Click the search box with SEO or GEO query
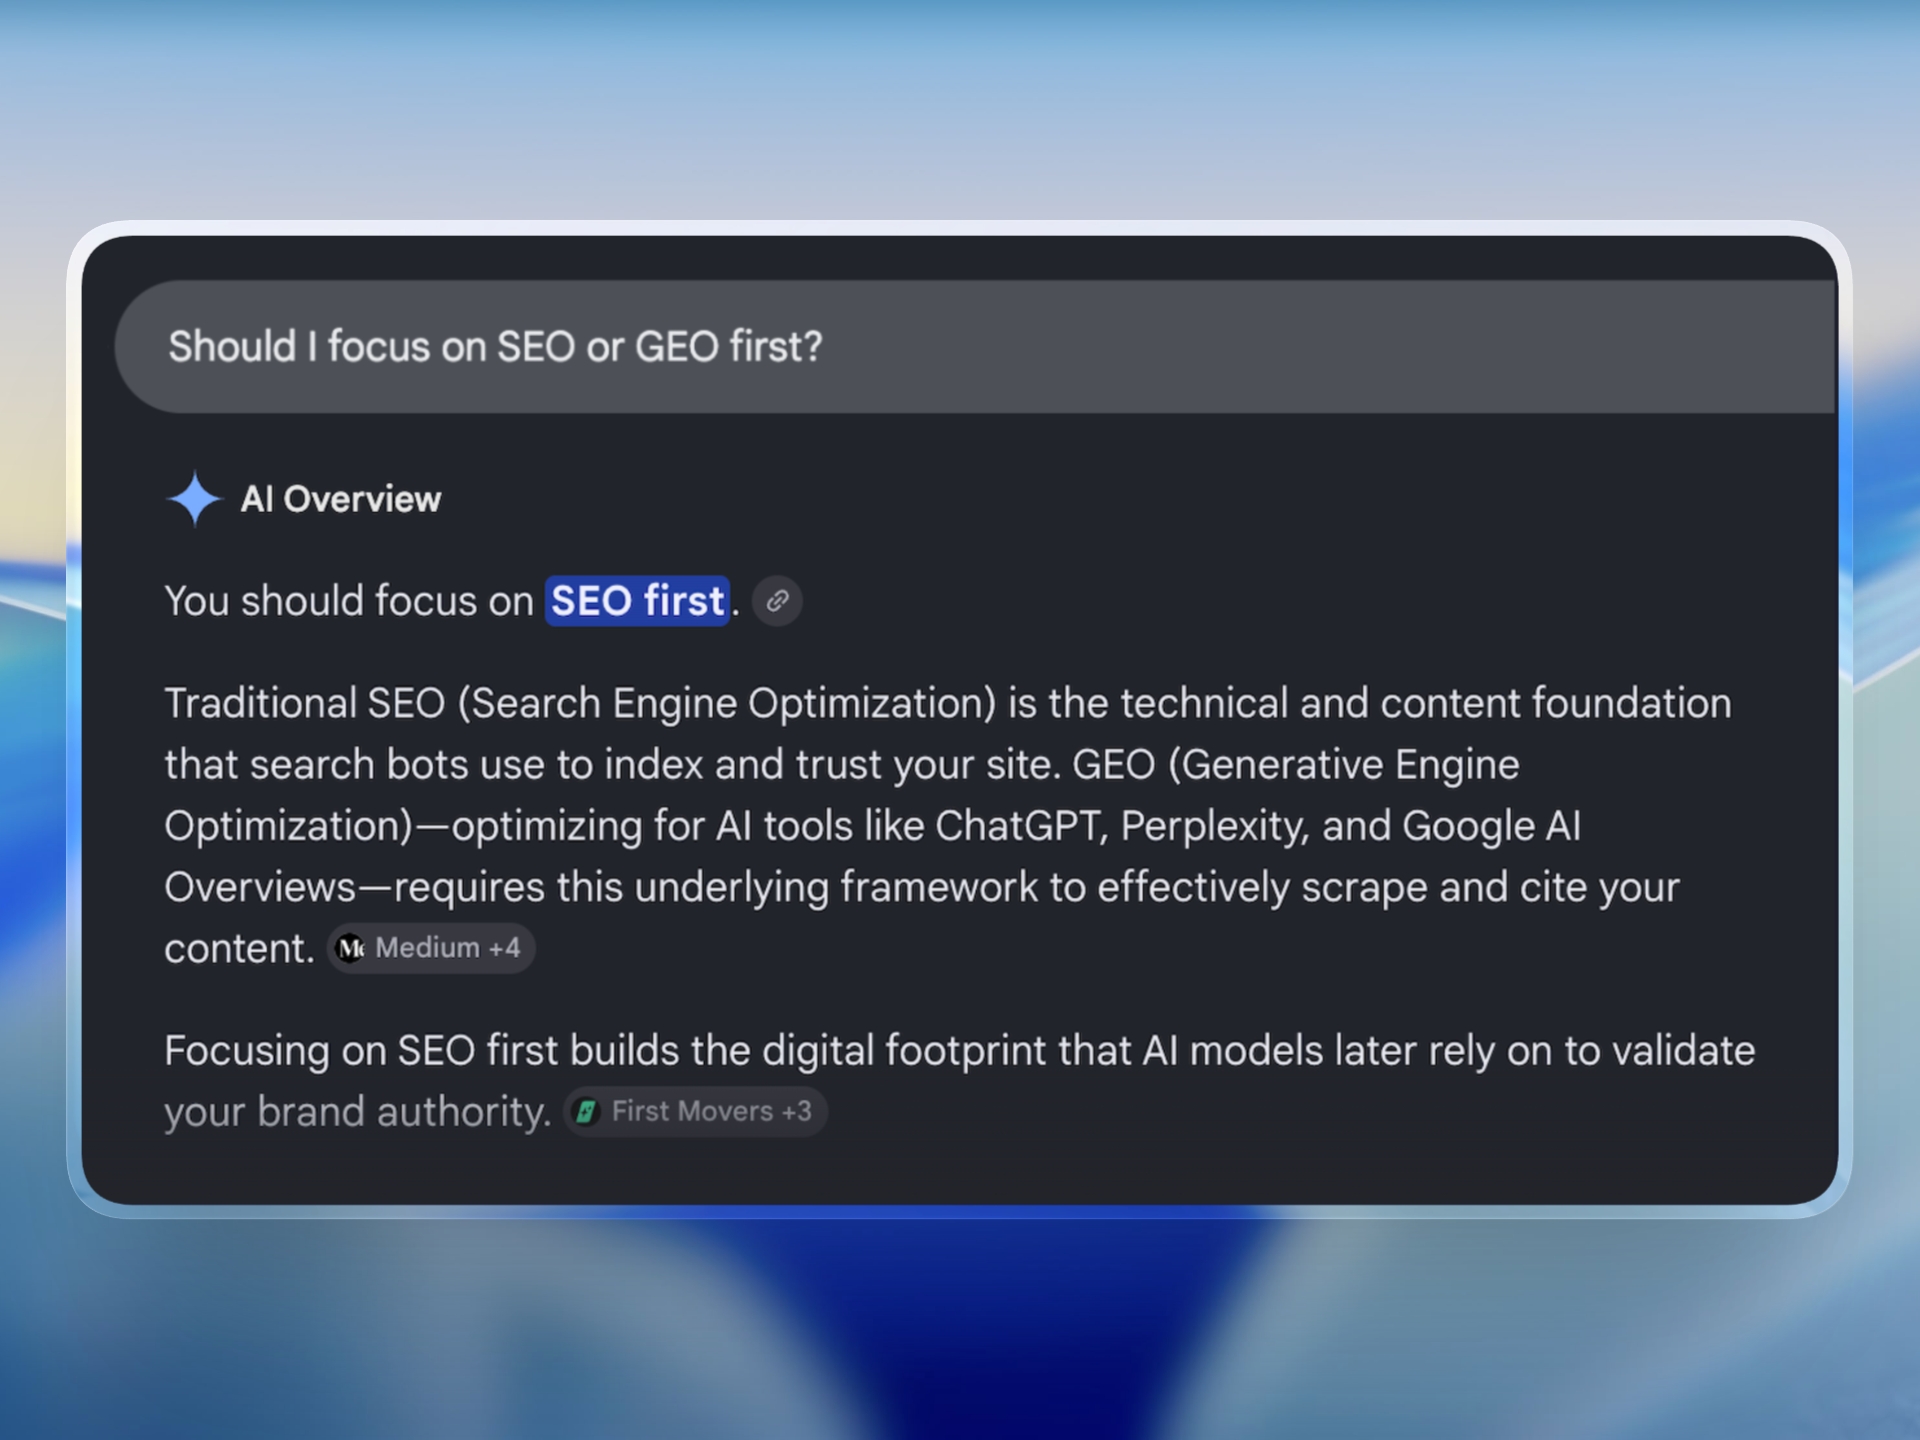Viewport: 1920px width, 1440px height. click(x=976, y=346)
